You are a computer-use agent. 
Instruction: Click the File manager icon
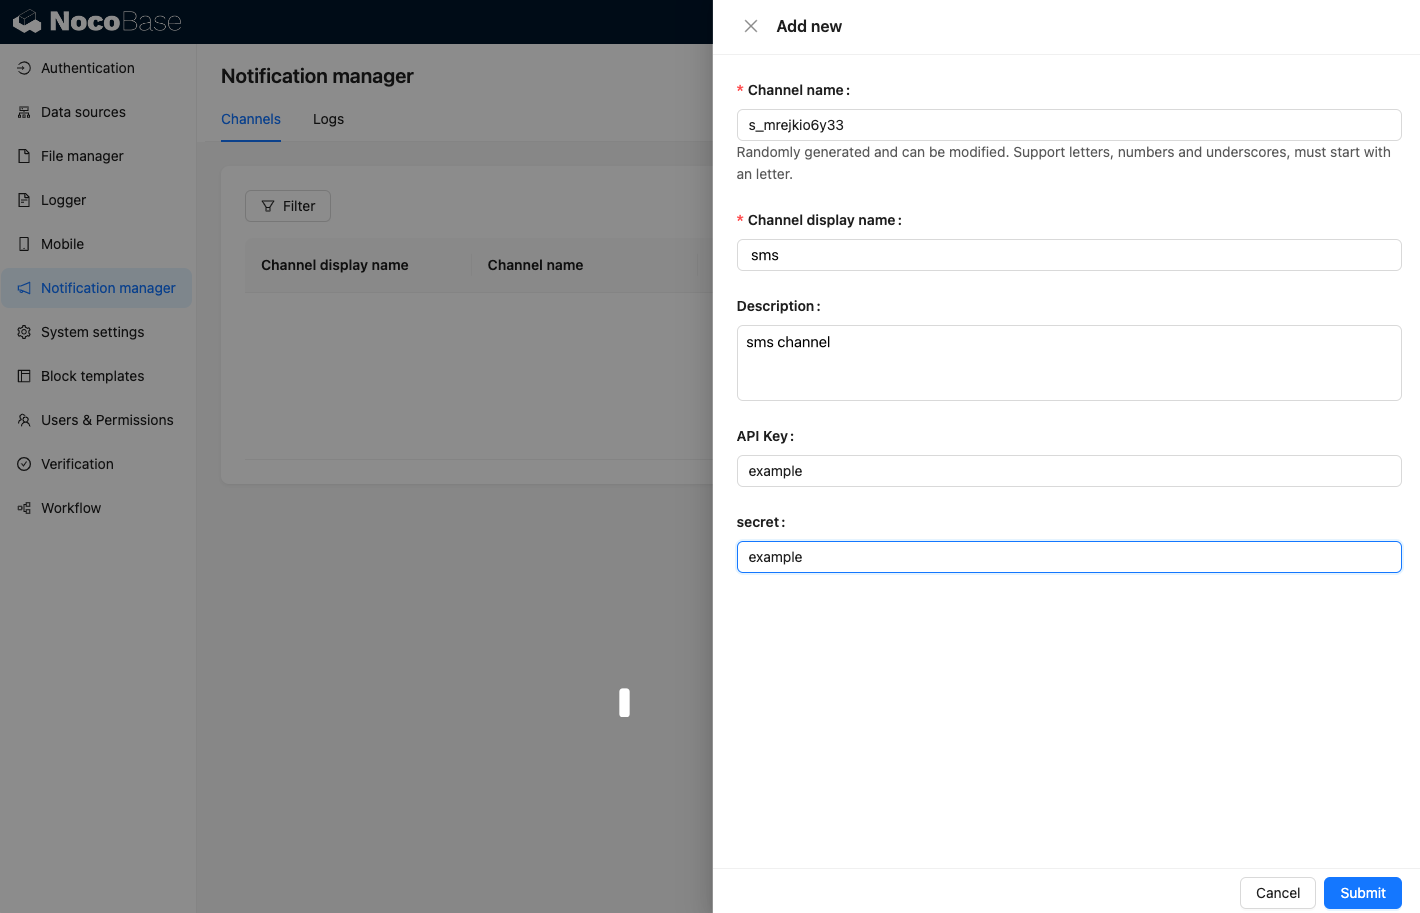(24, 156)
